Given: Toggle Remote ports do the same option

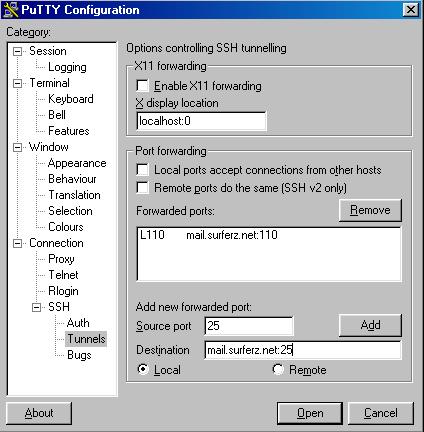Looking at the screenshot, I should tap(143, 188).
